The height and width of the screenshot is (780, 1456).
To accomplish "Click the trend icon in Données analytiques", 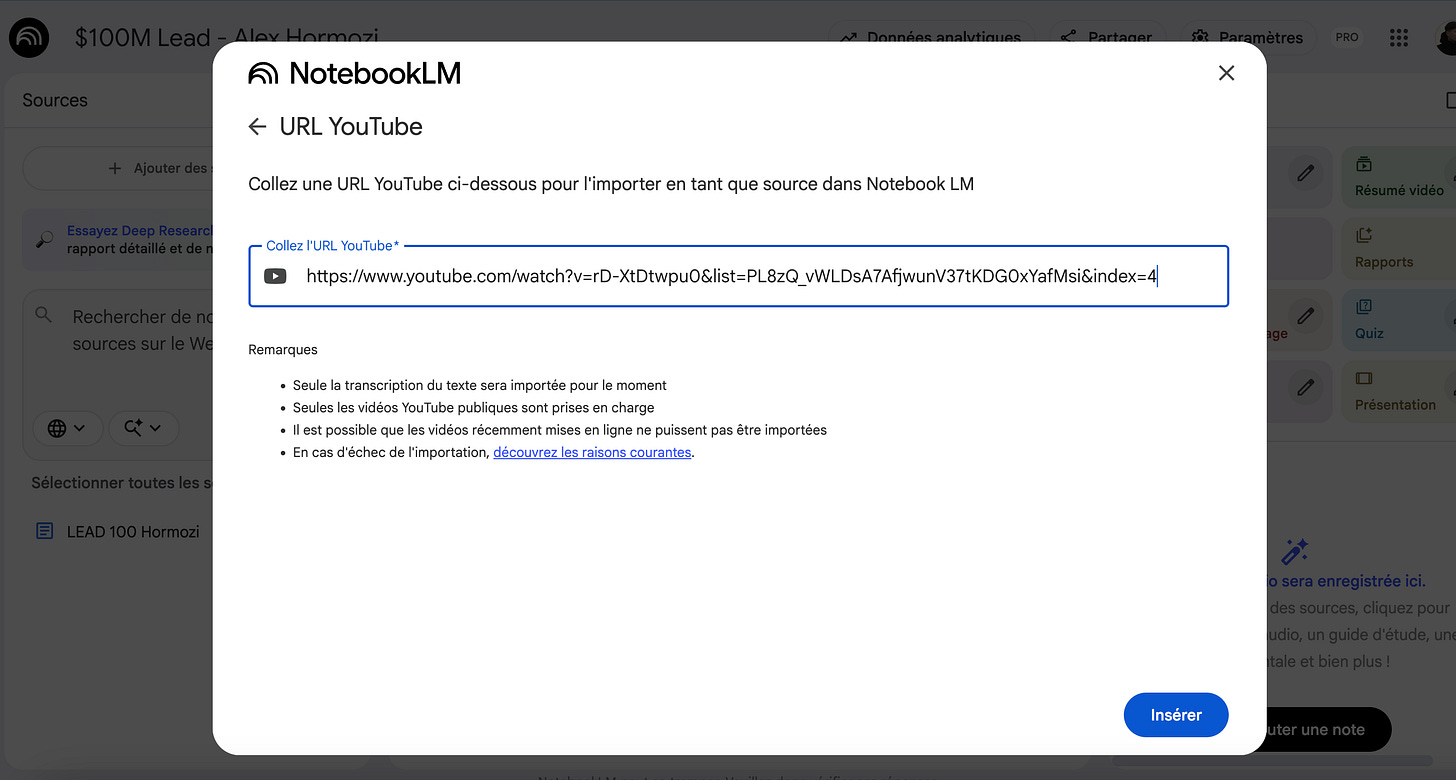I will [x=848, y=38].
